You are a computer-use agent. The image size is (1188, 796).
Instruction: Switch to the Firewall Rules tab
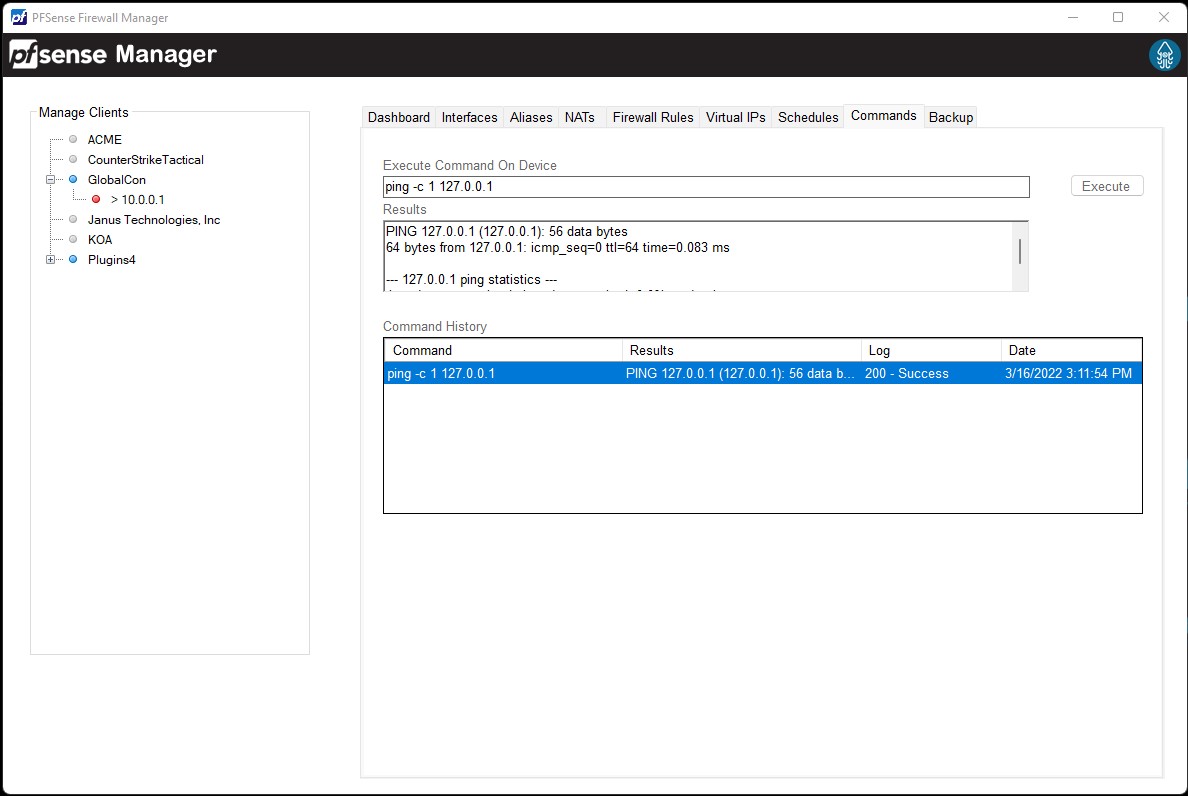click(x=652, y=117)
